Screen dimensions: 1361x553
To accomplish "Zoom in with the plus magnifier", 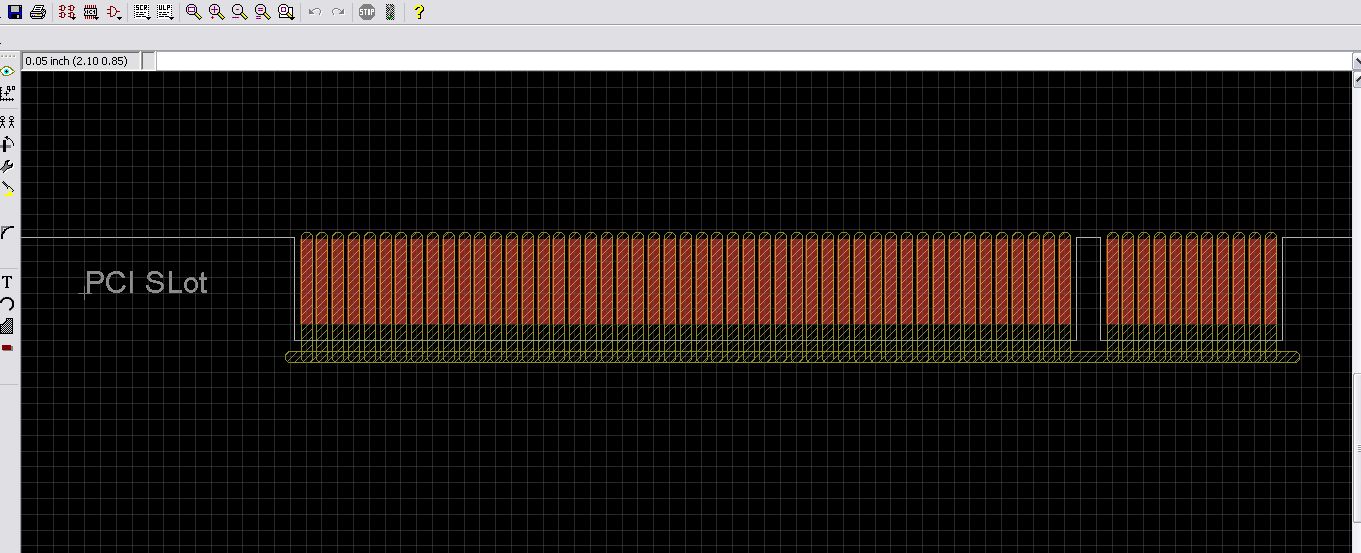I will pyautogui.click(x=216, y=12).
